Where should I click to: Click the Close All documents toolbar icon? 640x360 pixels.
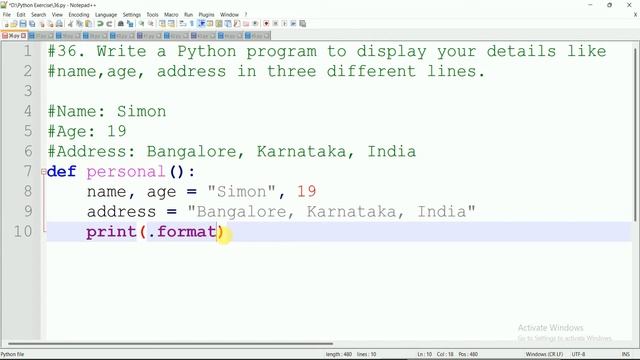(50, 24)
